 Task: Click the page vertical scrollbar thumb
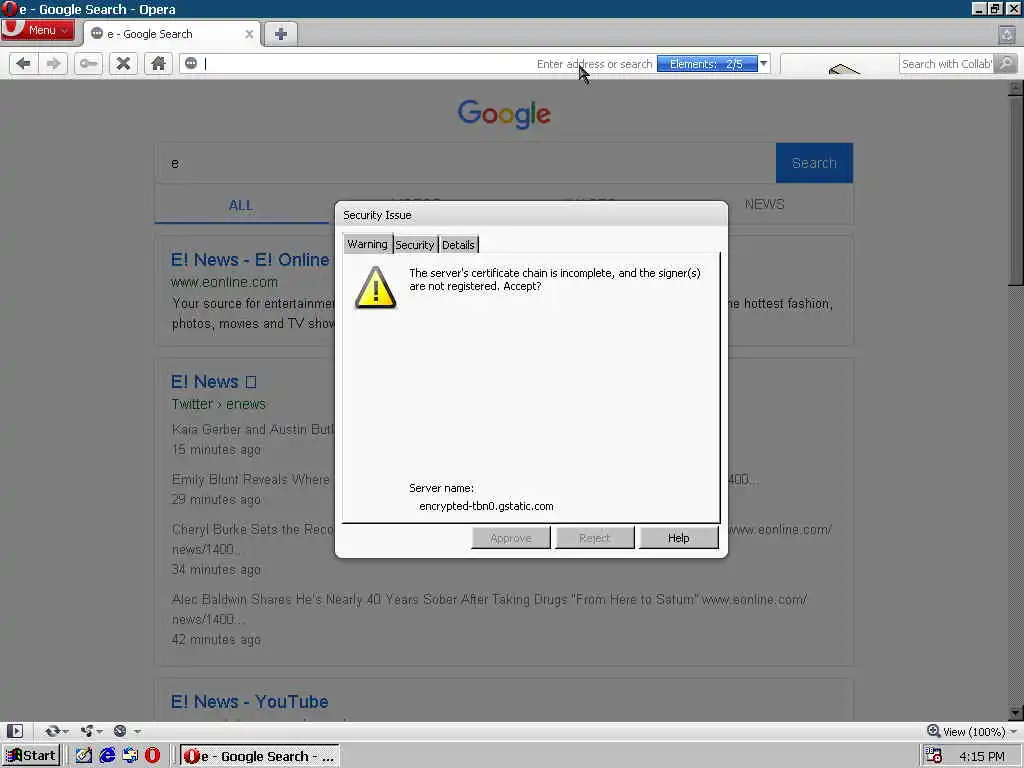[x=1016, y=191]
